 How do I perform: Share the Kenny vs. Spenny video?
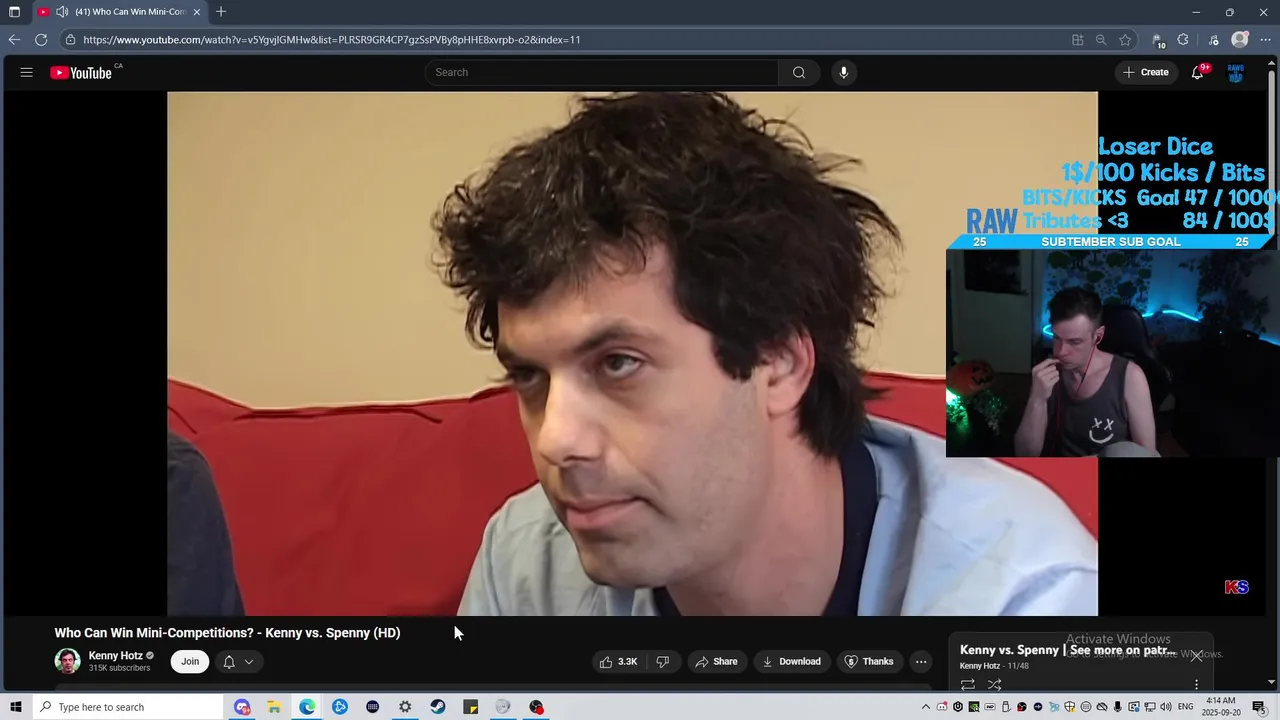pyautogui.click(x=716, y=661)
